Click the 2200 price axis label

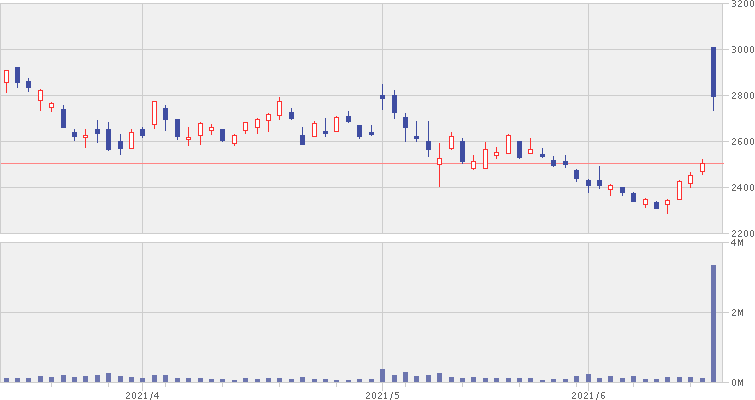pos(741,233)
